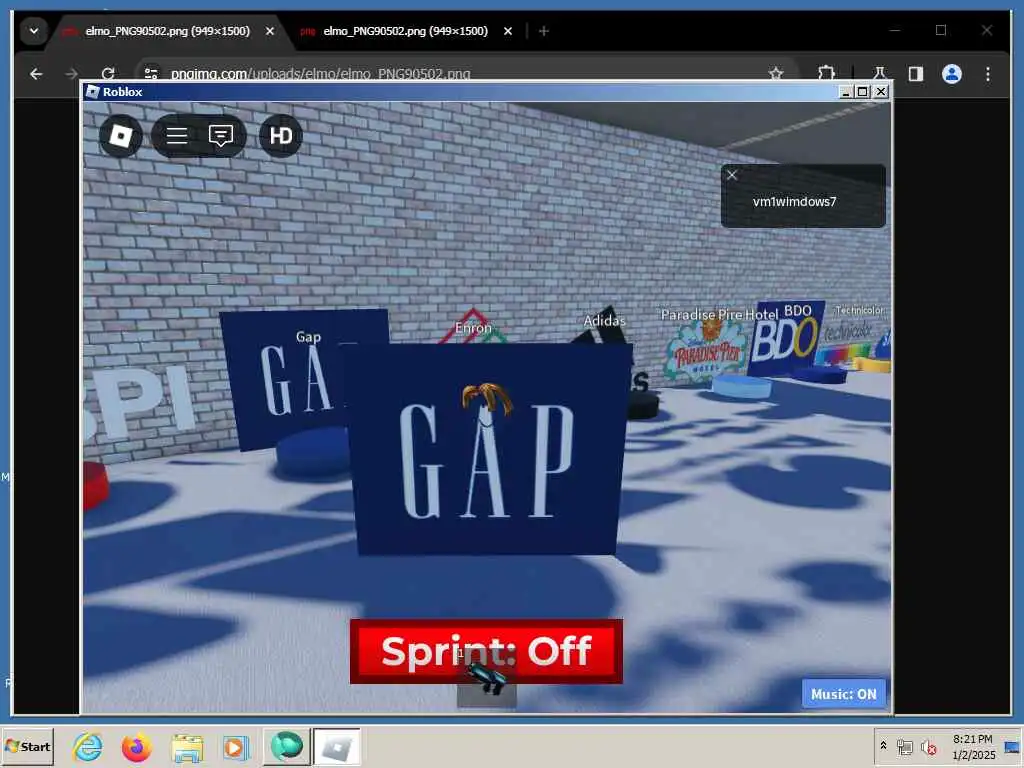Dismiss the vm1wimdows7 notification panel
Viewport: 1024px width, 768px height.
click(x=732, y=175)
